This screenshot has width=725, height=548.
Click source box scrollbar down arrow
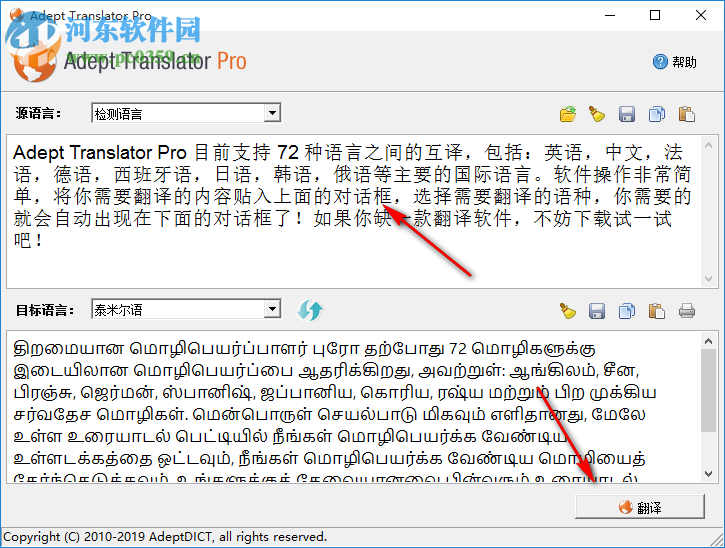(708, 278)
